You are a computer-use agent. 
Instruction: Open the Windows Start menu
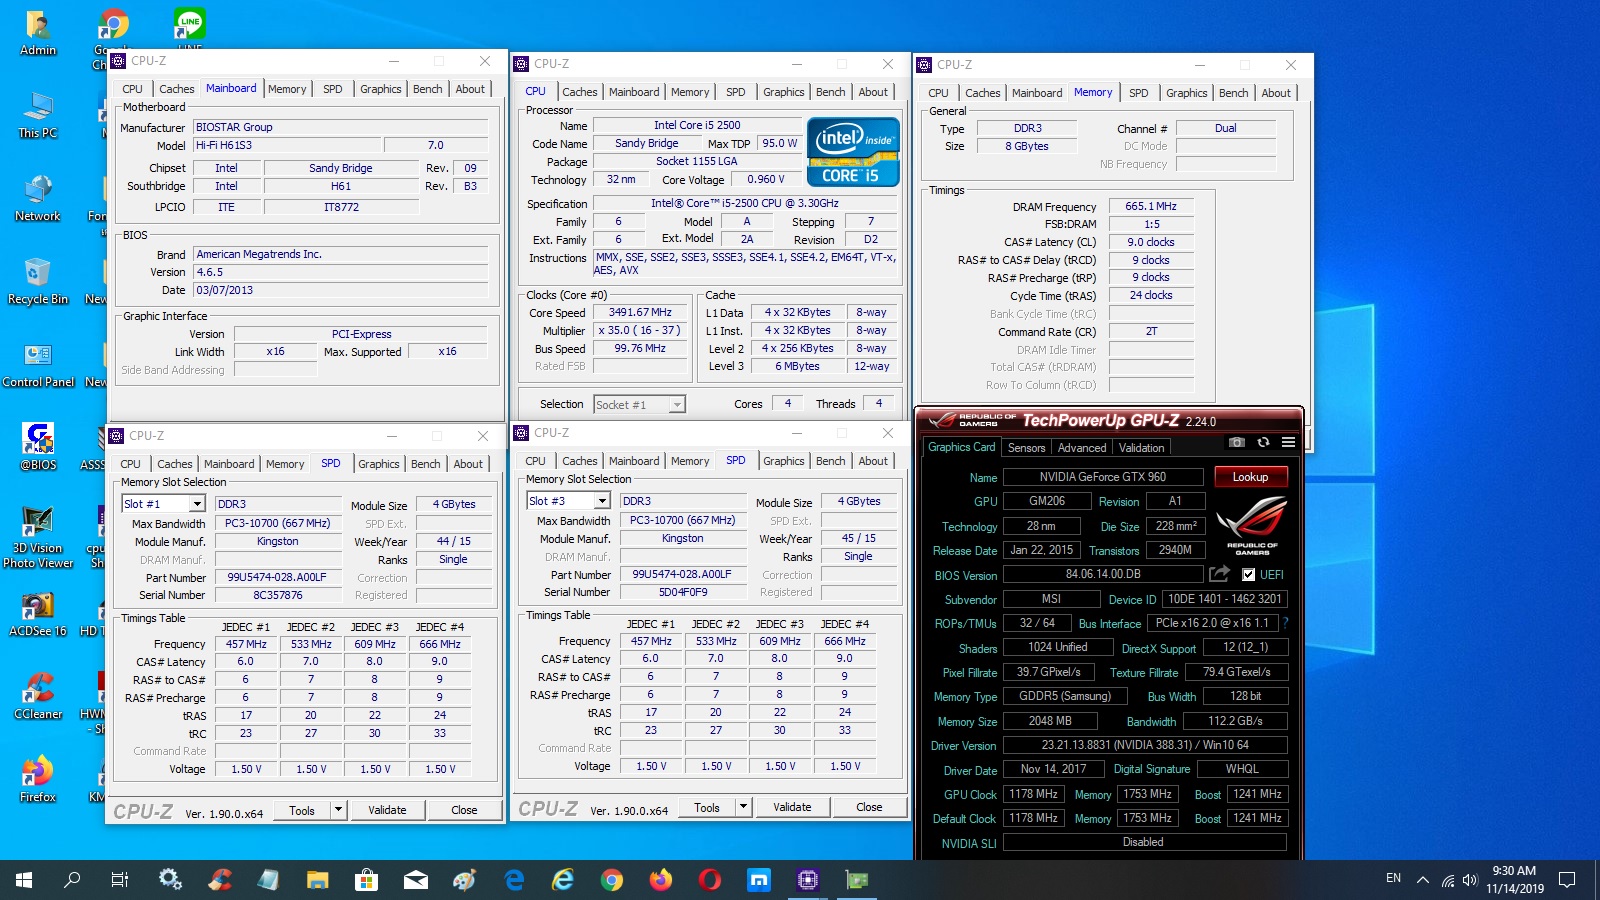(x=24, y=880)
